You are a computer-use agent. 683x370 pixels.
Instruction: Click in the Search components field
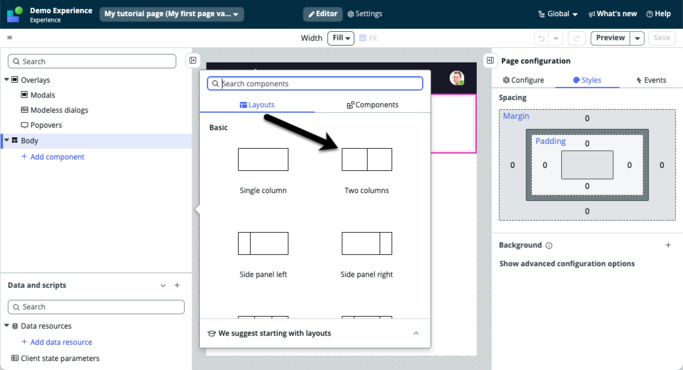tap(315, 84)
